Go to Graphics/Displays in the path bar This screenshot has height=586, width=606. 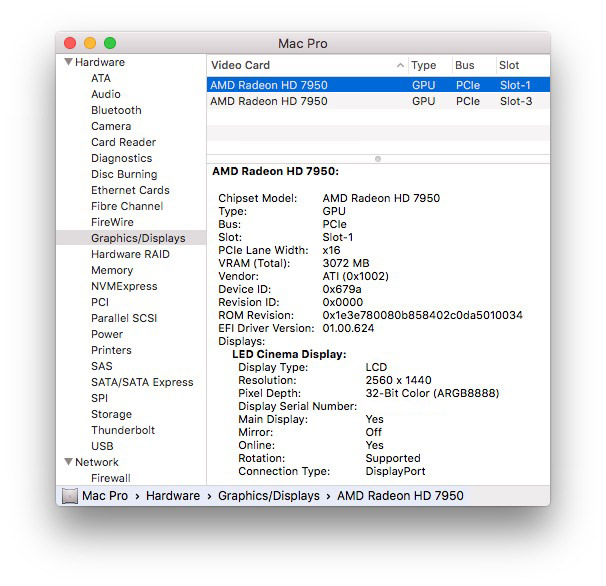[x=269, y=496]
